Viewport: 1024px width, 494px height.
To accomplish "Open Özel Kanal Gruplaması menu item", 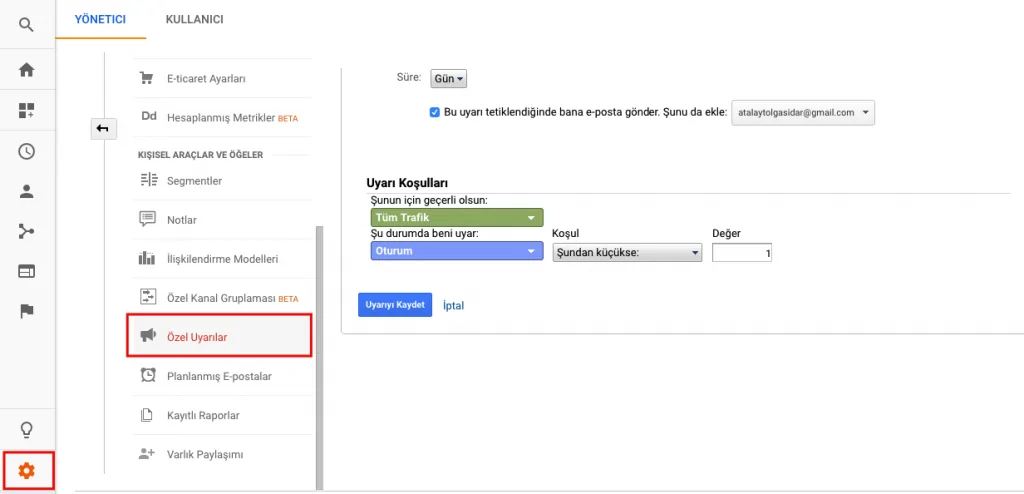I will tap(222, 298).
